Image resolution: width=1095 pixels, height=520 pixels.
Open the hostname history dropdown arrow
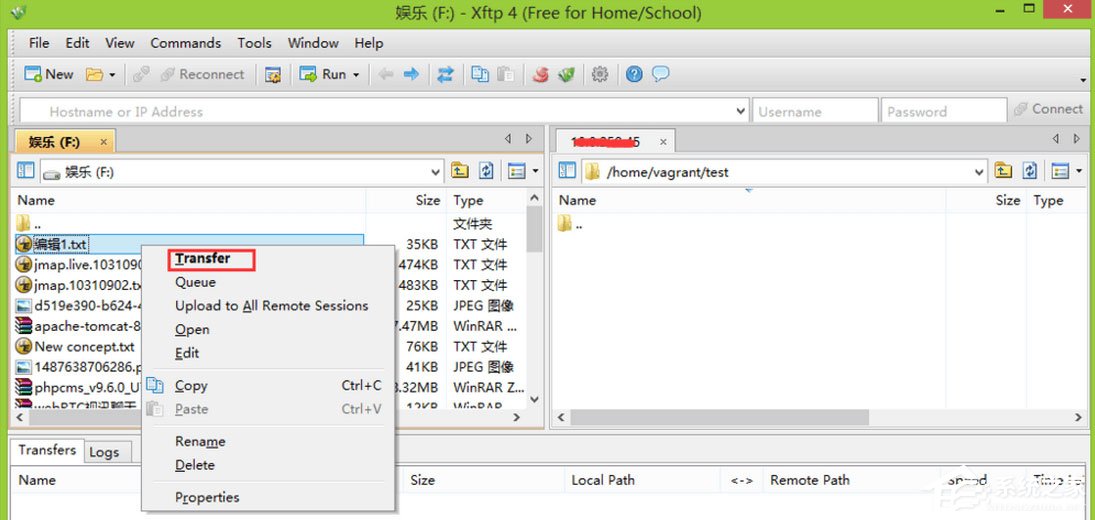[741, 111]
